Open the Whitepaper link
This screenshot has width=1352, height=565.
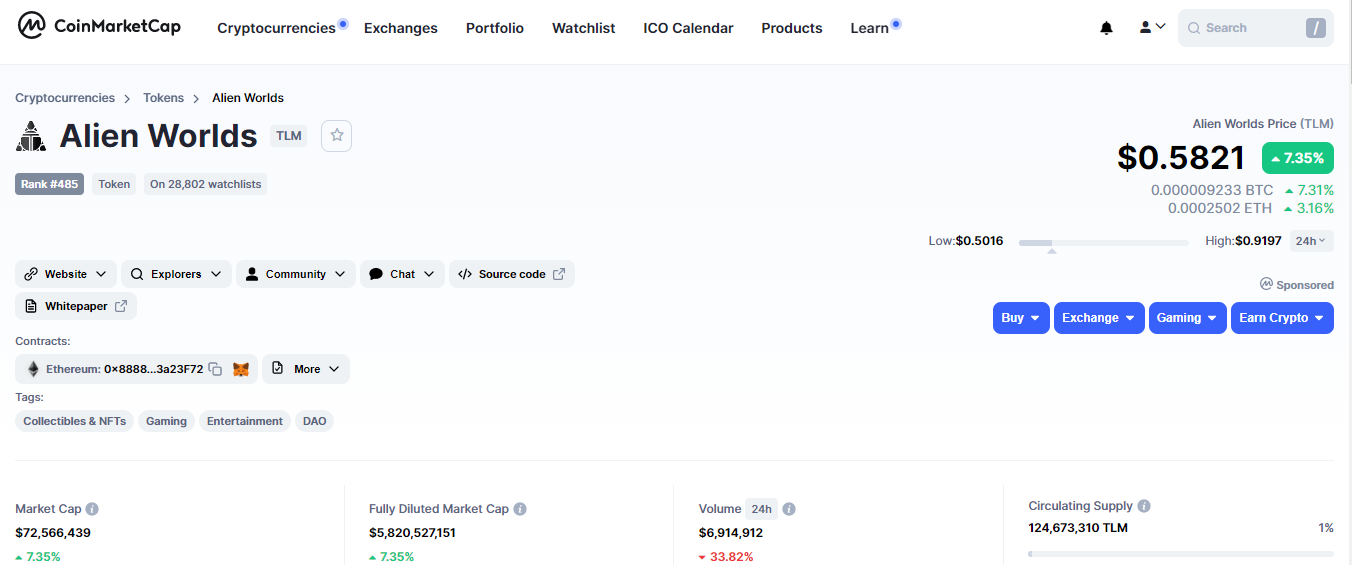(76, 306)
